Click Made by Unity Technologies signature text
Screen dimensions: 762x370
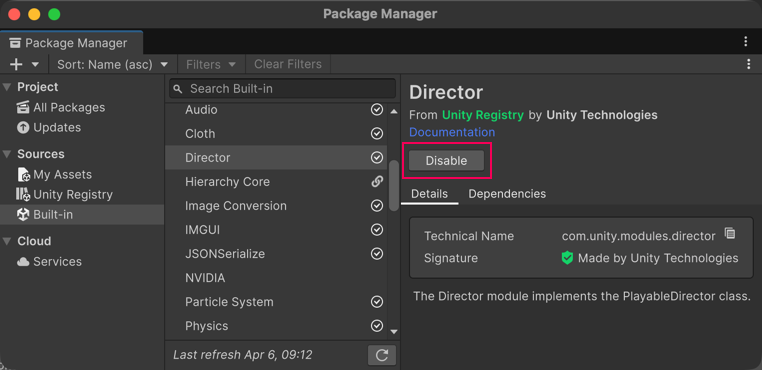click(658, 258)
